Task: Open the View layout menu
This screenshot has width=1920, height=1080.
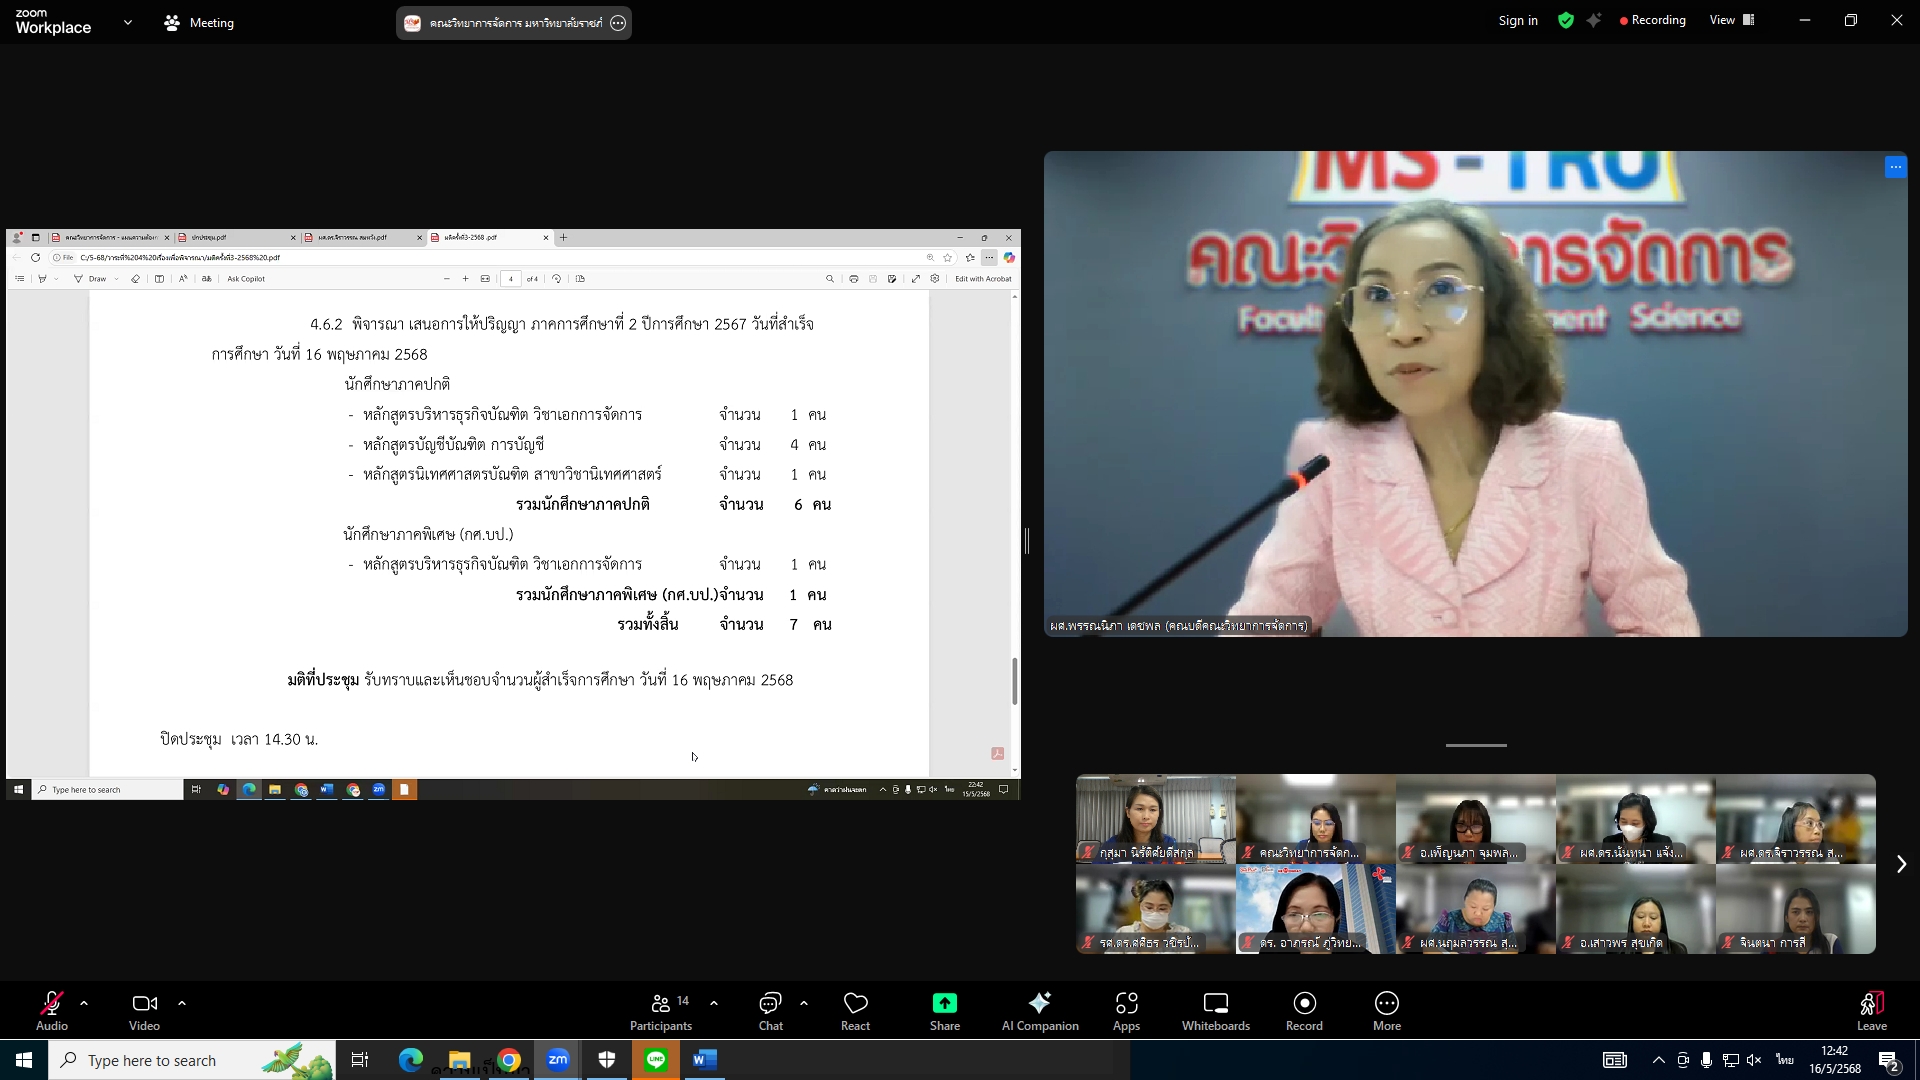Action: pyautogui.click(x=1731, y=20)
